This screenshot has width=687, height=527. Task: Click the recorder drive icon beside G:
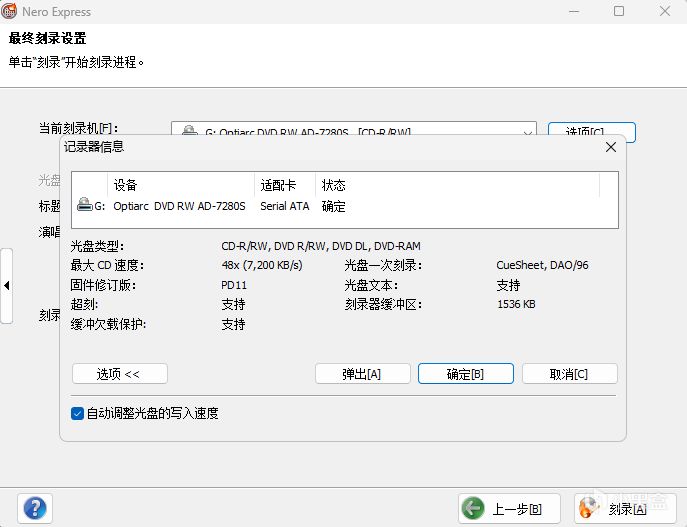tap(85, 205)
